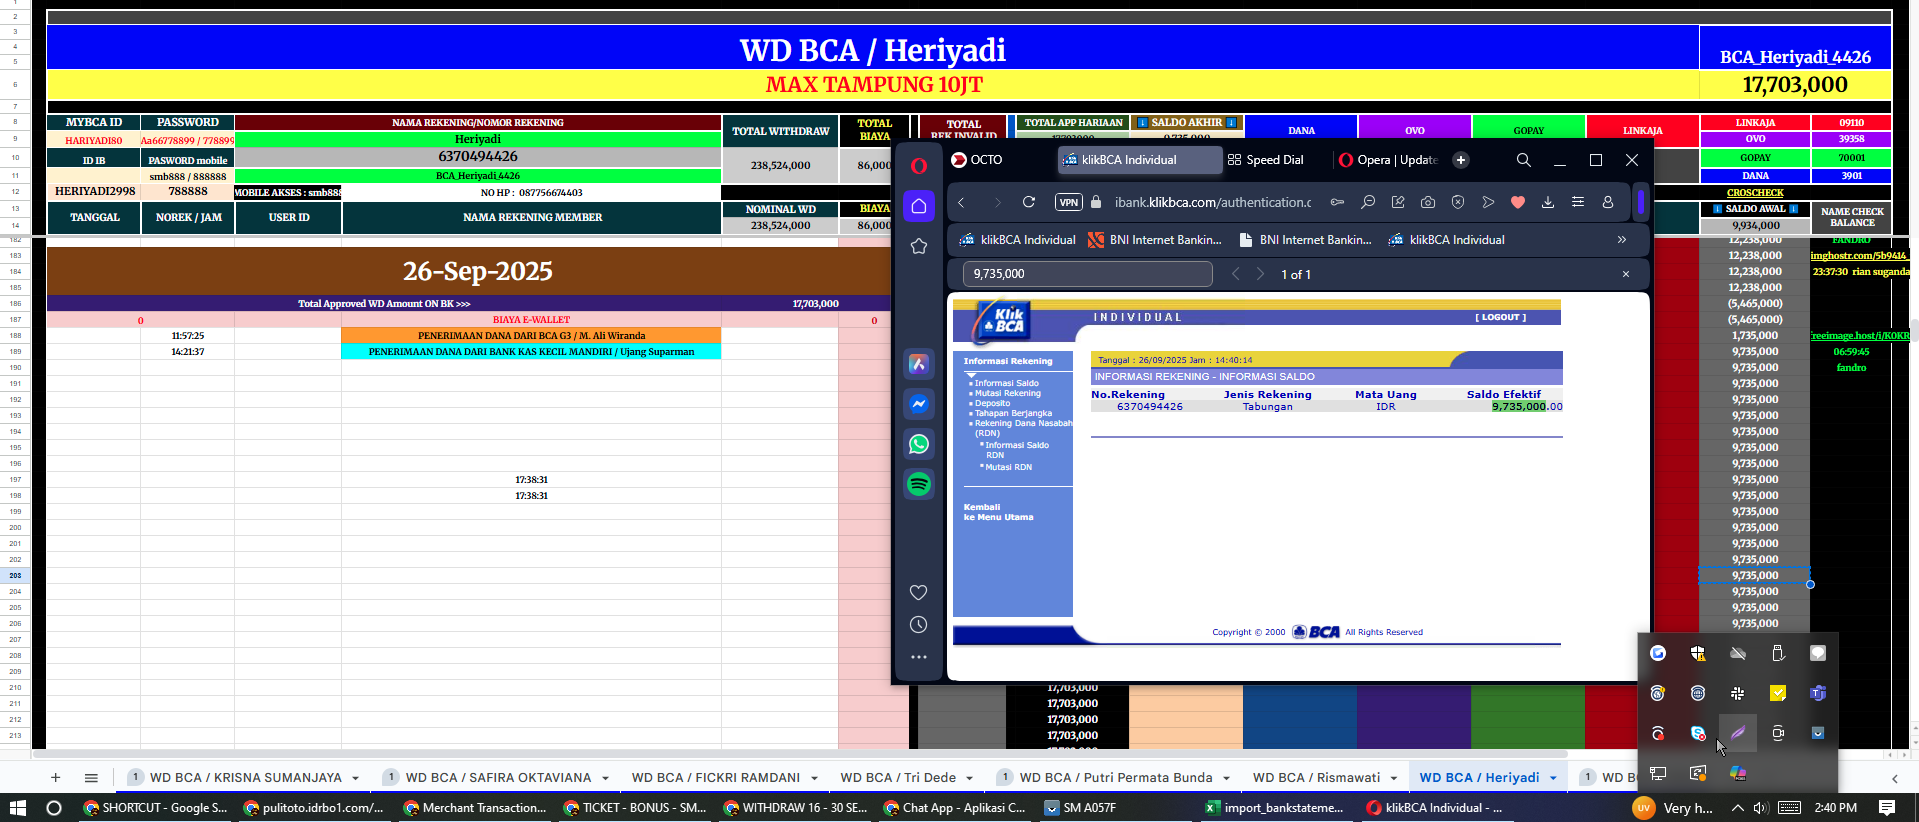Open dropdown for Rismawati sheet tab

(1393, 778)
